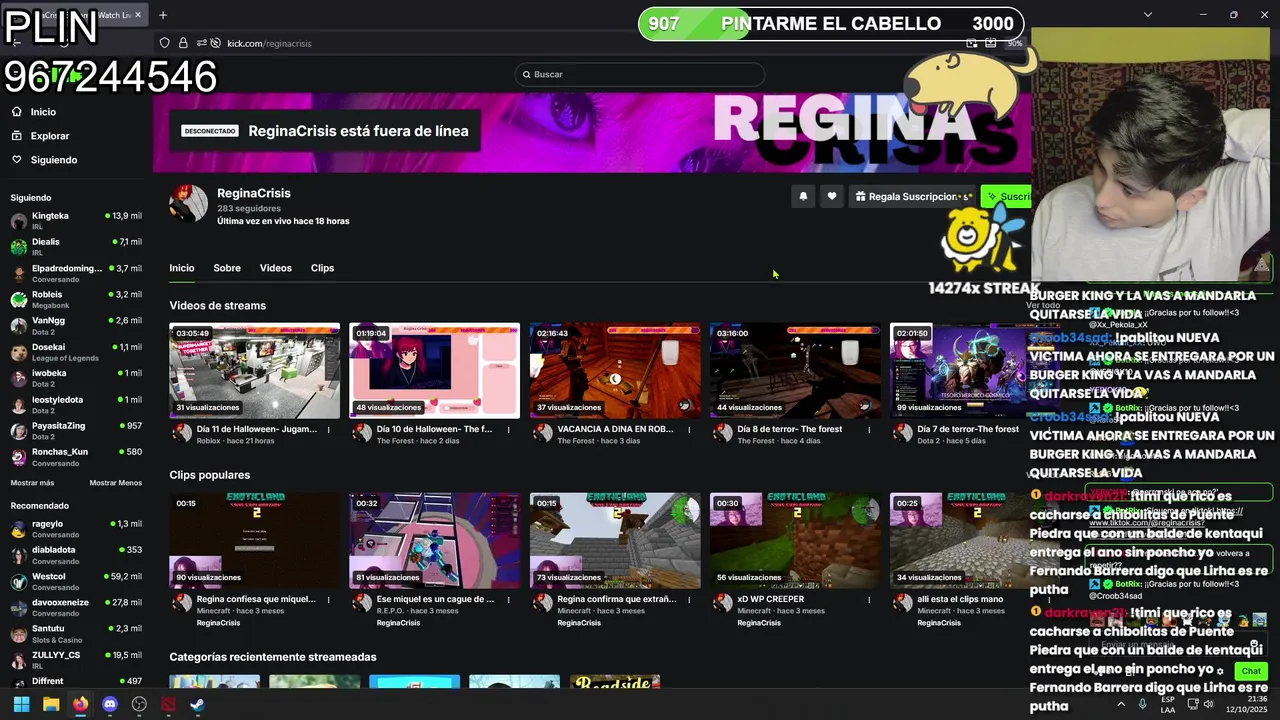The image size is (1280, 720).
Task: Click the notification bell for ReginaCrisis
Action: [x=803, y=197]
